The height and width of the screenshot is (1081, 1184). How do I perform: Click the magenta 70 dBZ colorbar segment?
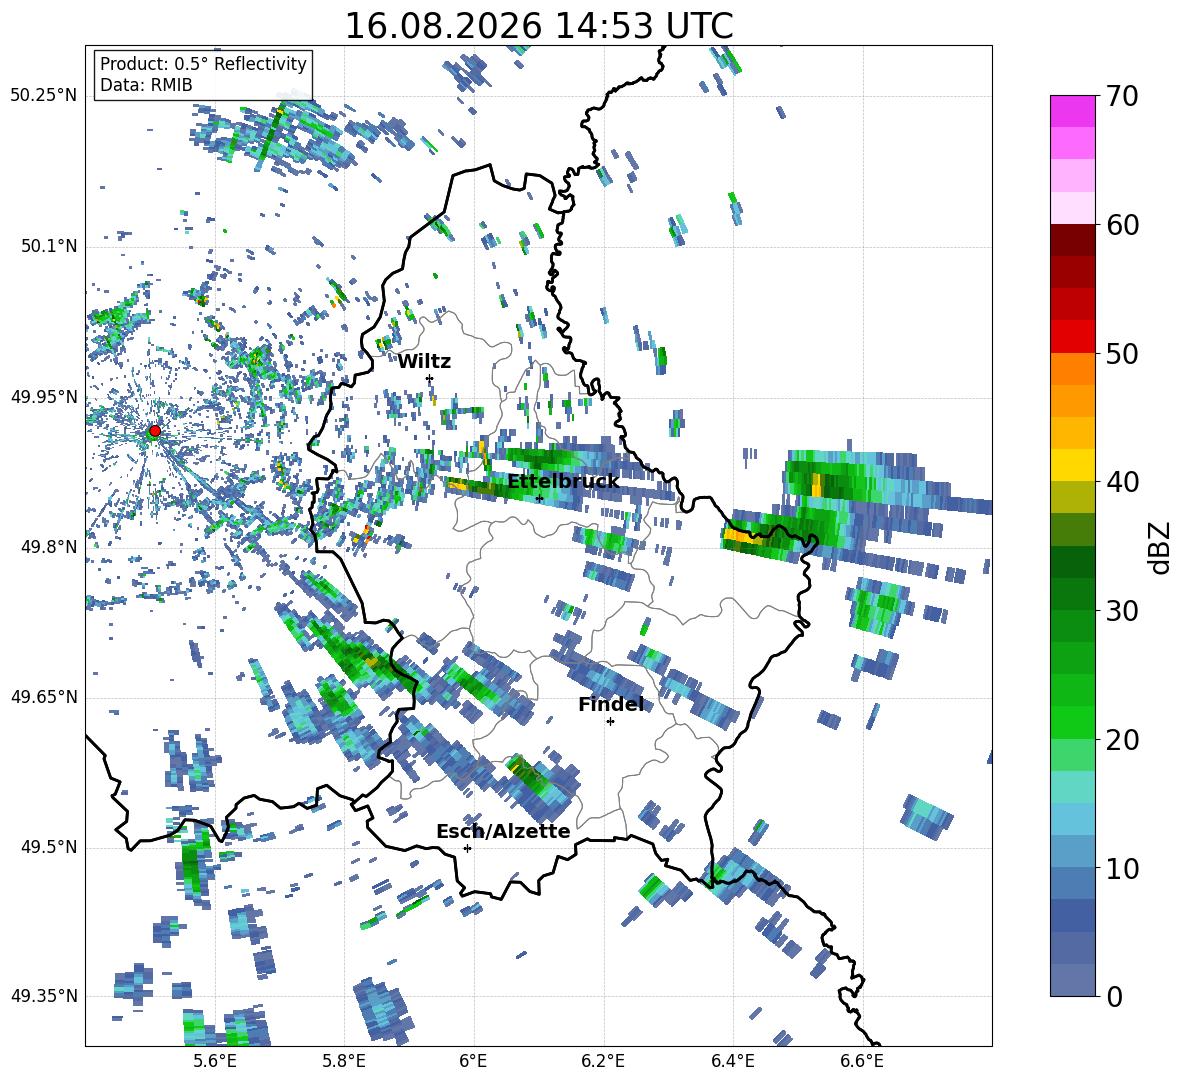coord(1072,111)
